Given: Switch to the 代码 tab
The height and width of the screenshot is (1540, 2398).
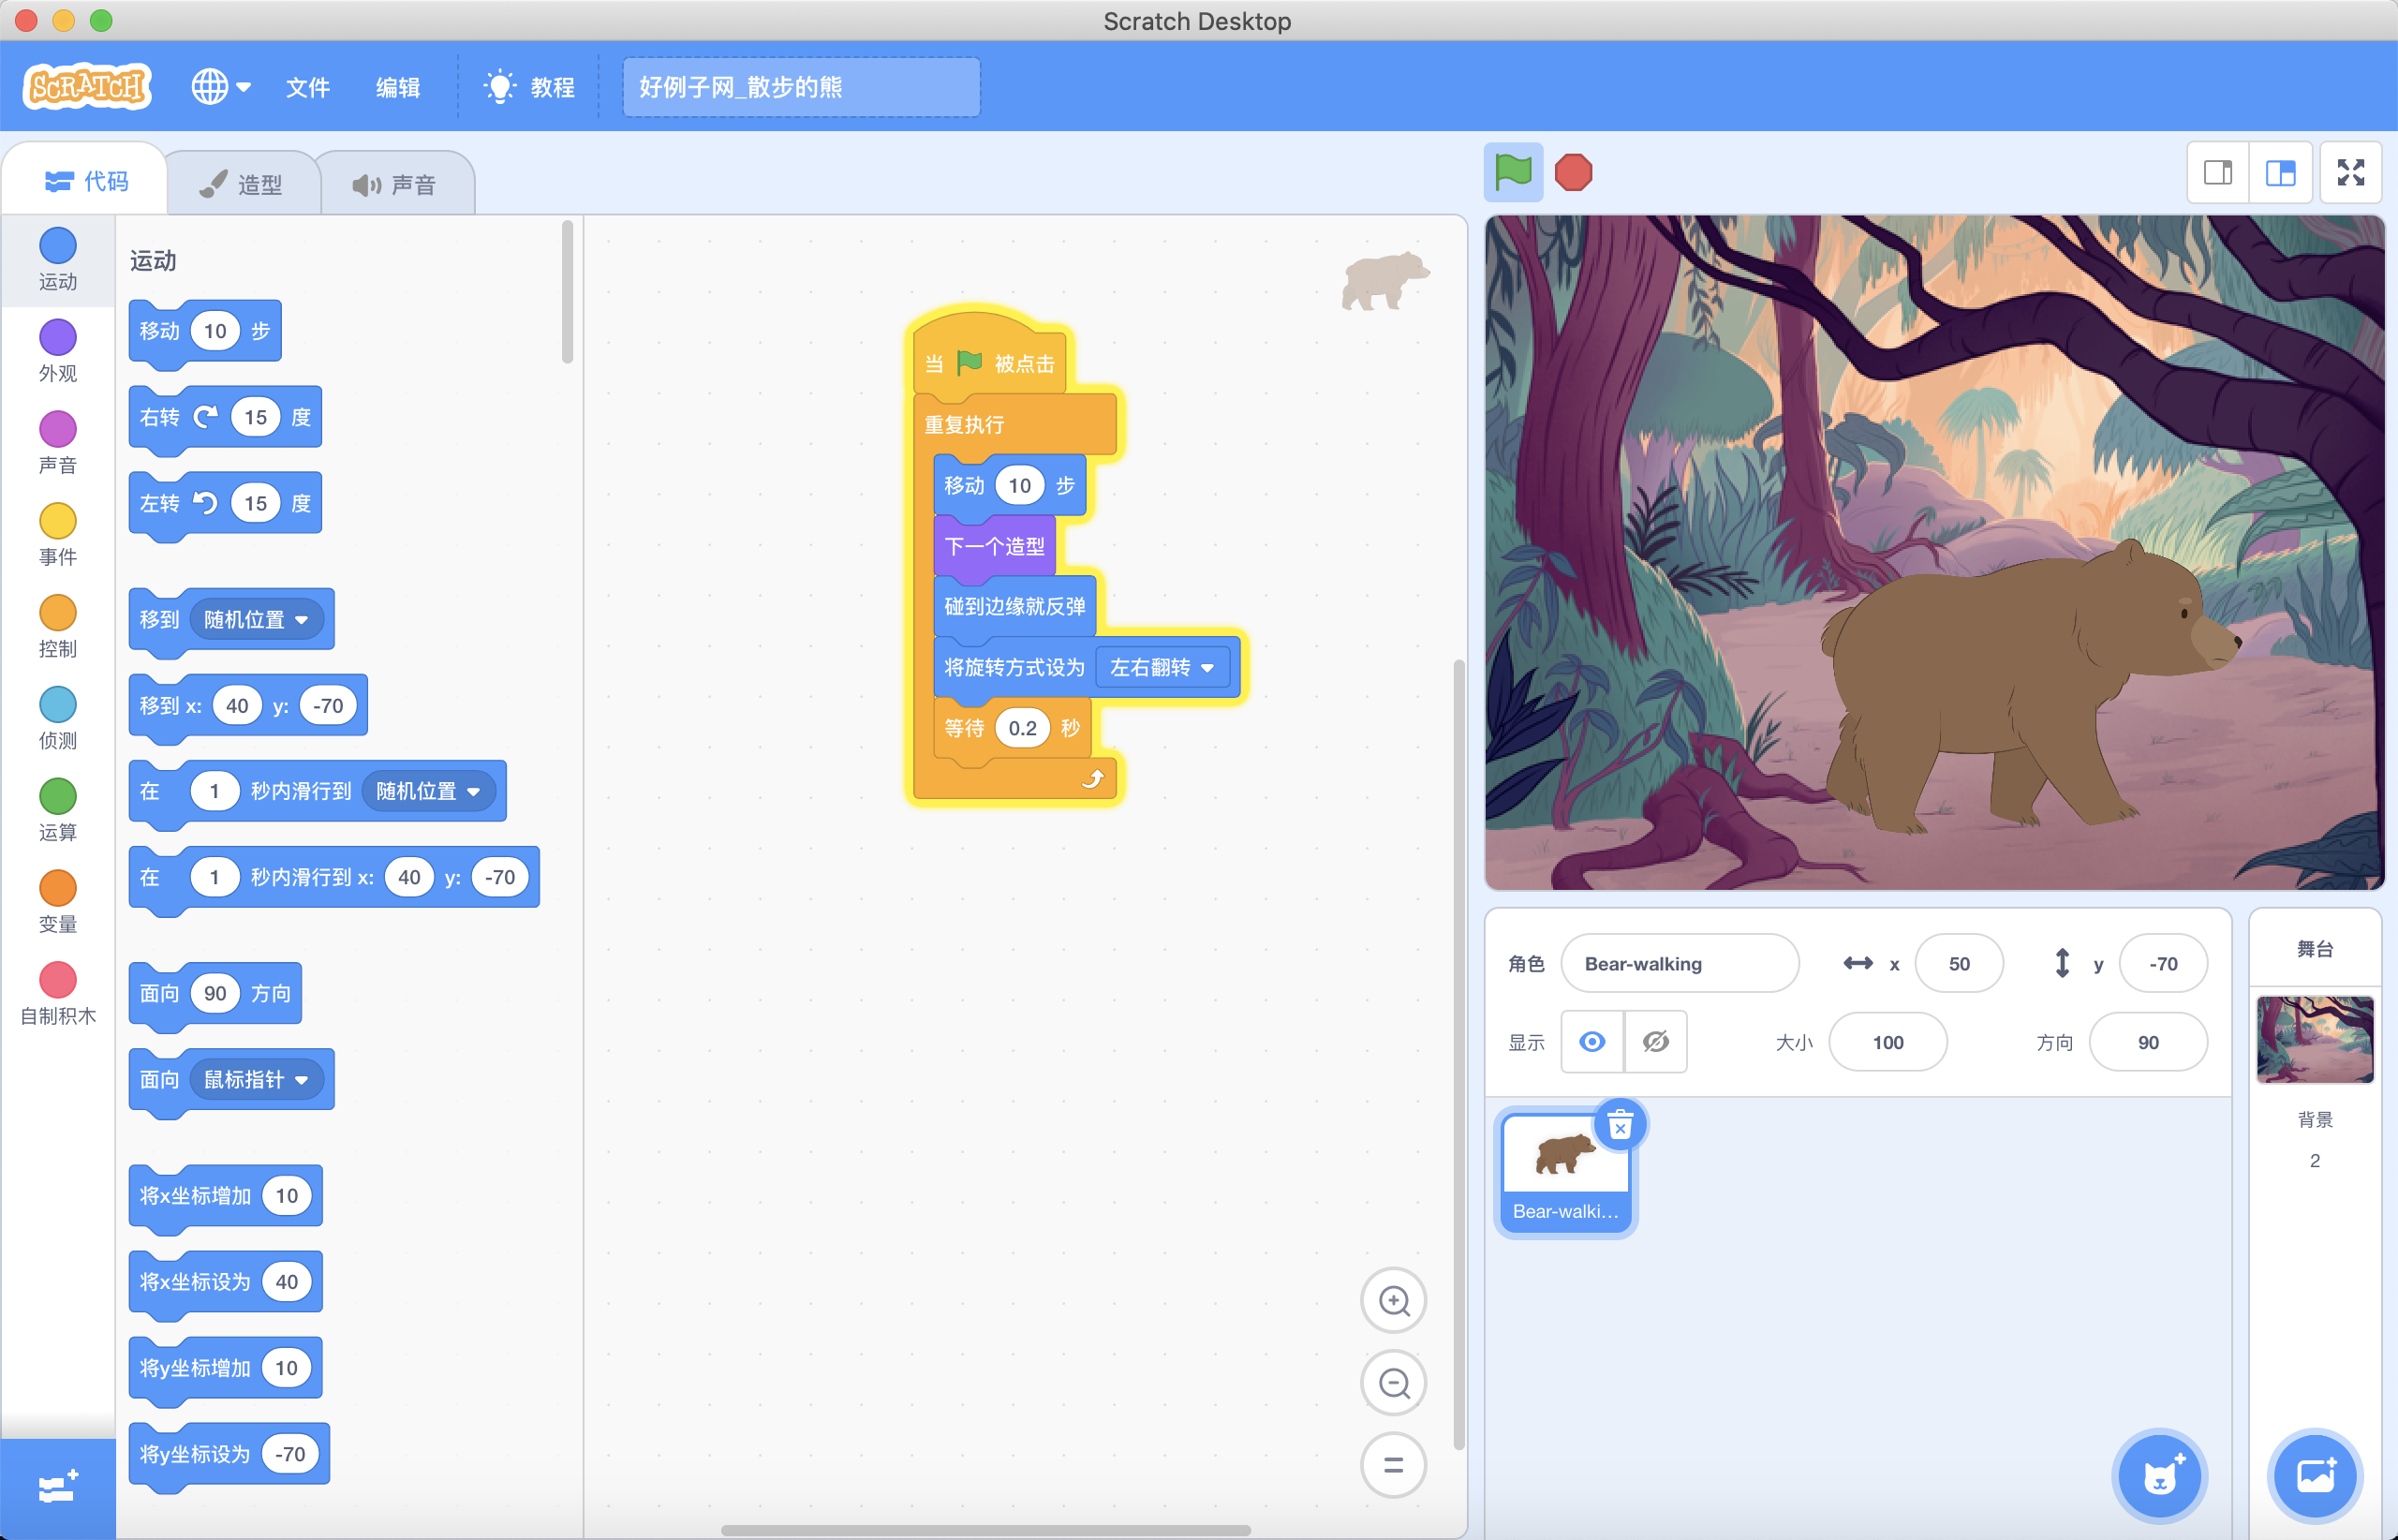Looking at the screenshot, I should (x=86, y=181).
